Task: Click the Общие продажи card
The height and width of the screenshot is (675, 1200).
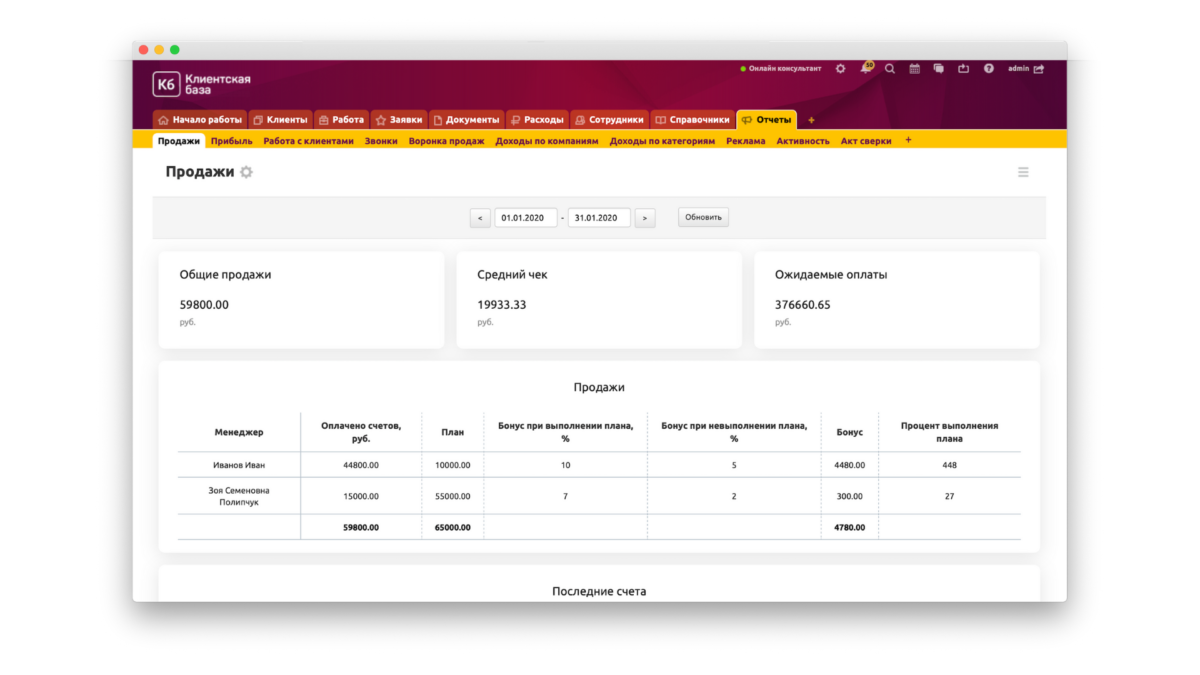Action: pyautogui.click(x=301, y=300)
